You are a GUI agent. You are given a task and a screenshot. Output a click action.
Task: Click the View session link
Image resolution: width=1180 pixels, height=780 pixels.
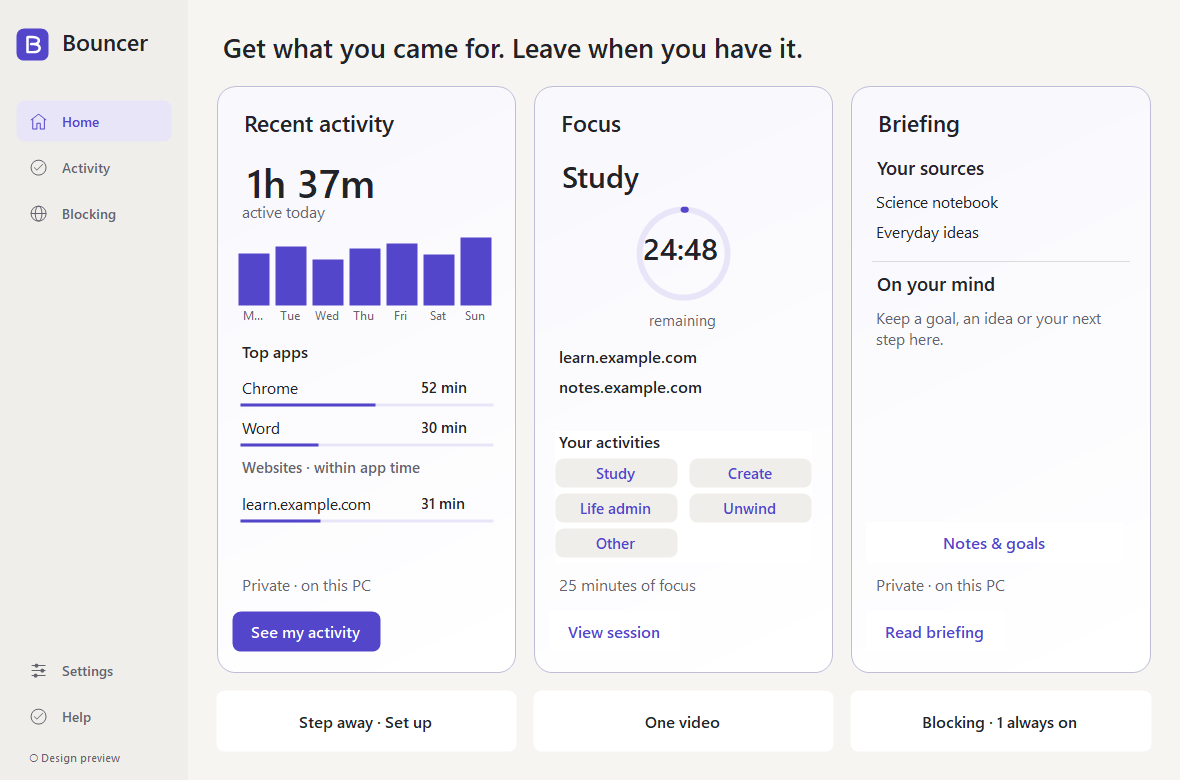click(x=613, y=632)
